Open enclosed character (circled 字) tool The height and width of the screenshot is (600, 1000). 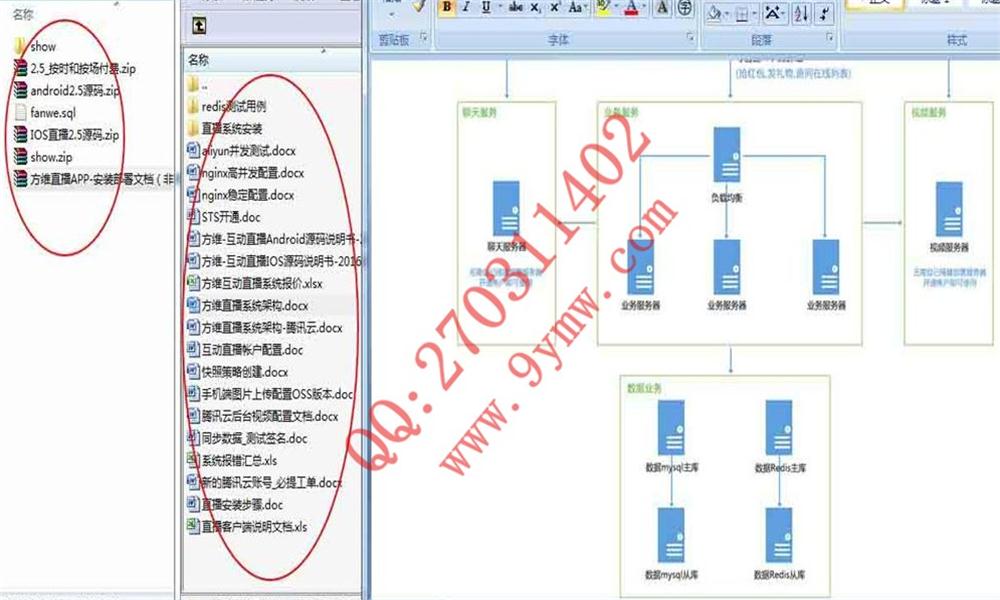pos(686,7)
